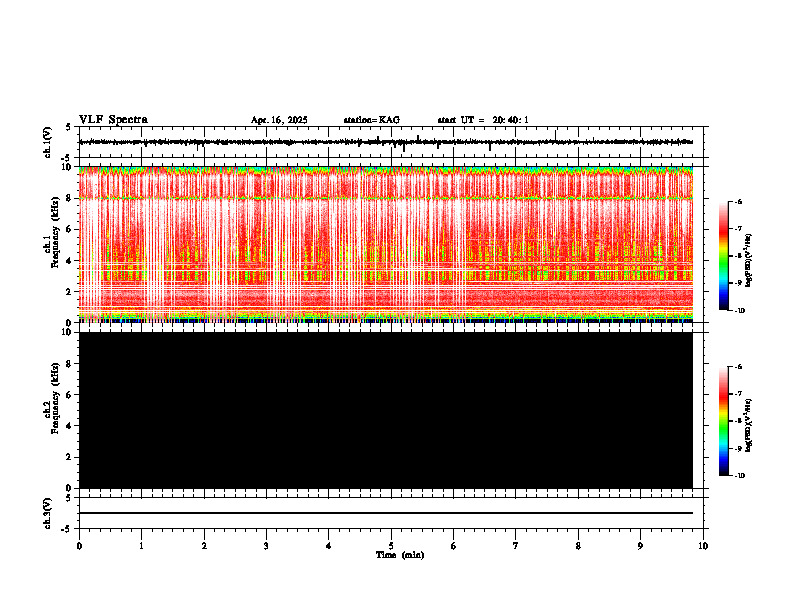Click time axis tick label 5

point(391,546)
